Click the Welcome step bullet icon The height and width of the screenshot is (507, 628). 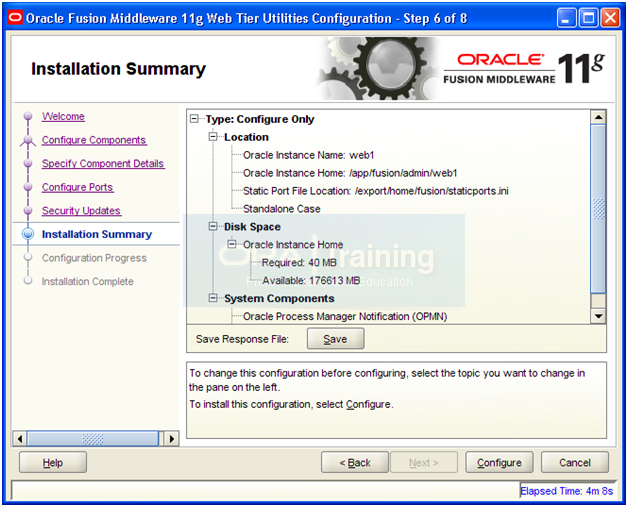(x=28, y=116)
